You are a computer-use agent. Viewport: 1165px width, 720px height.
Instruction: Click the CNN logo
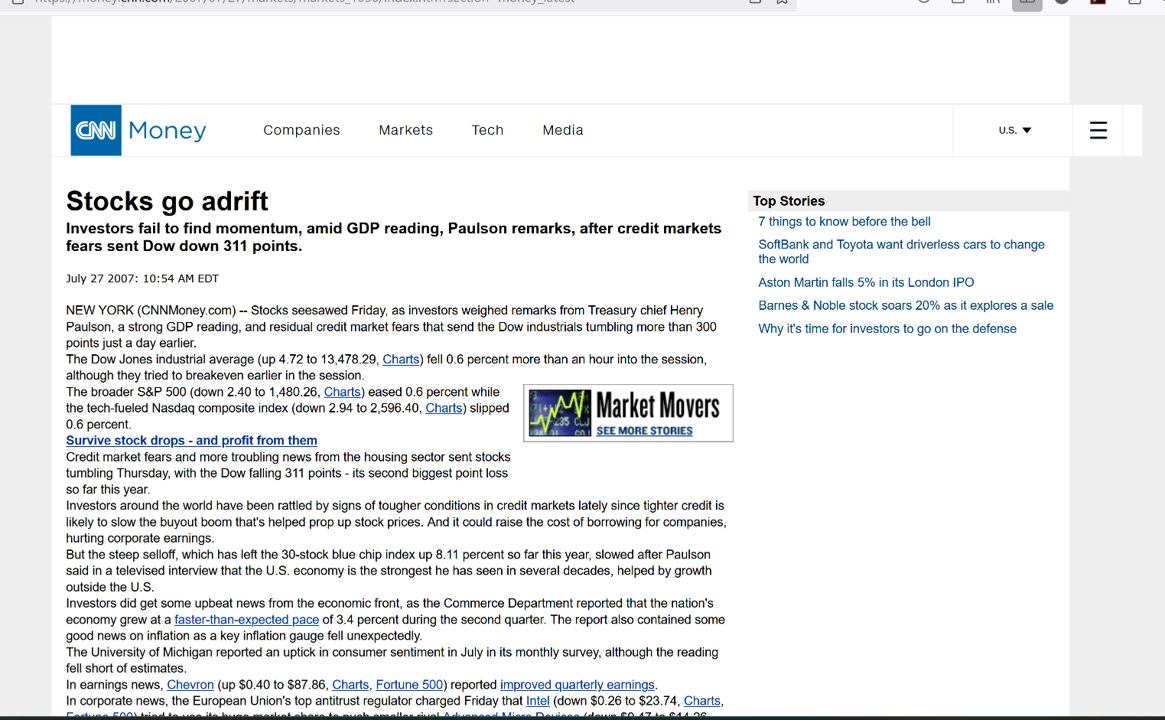[x=96, y=130]
